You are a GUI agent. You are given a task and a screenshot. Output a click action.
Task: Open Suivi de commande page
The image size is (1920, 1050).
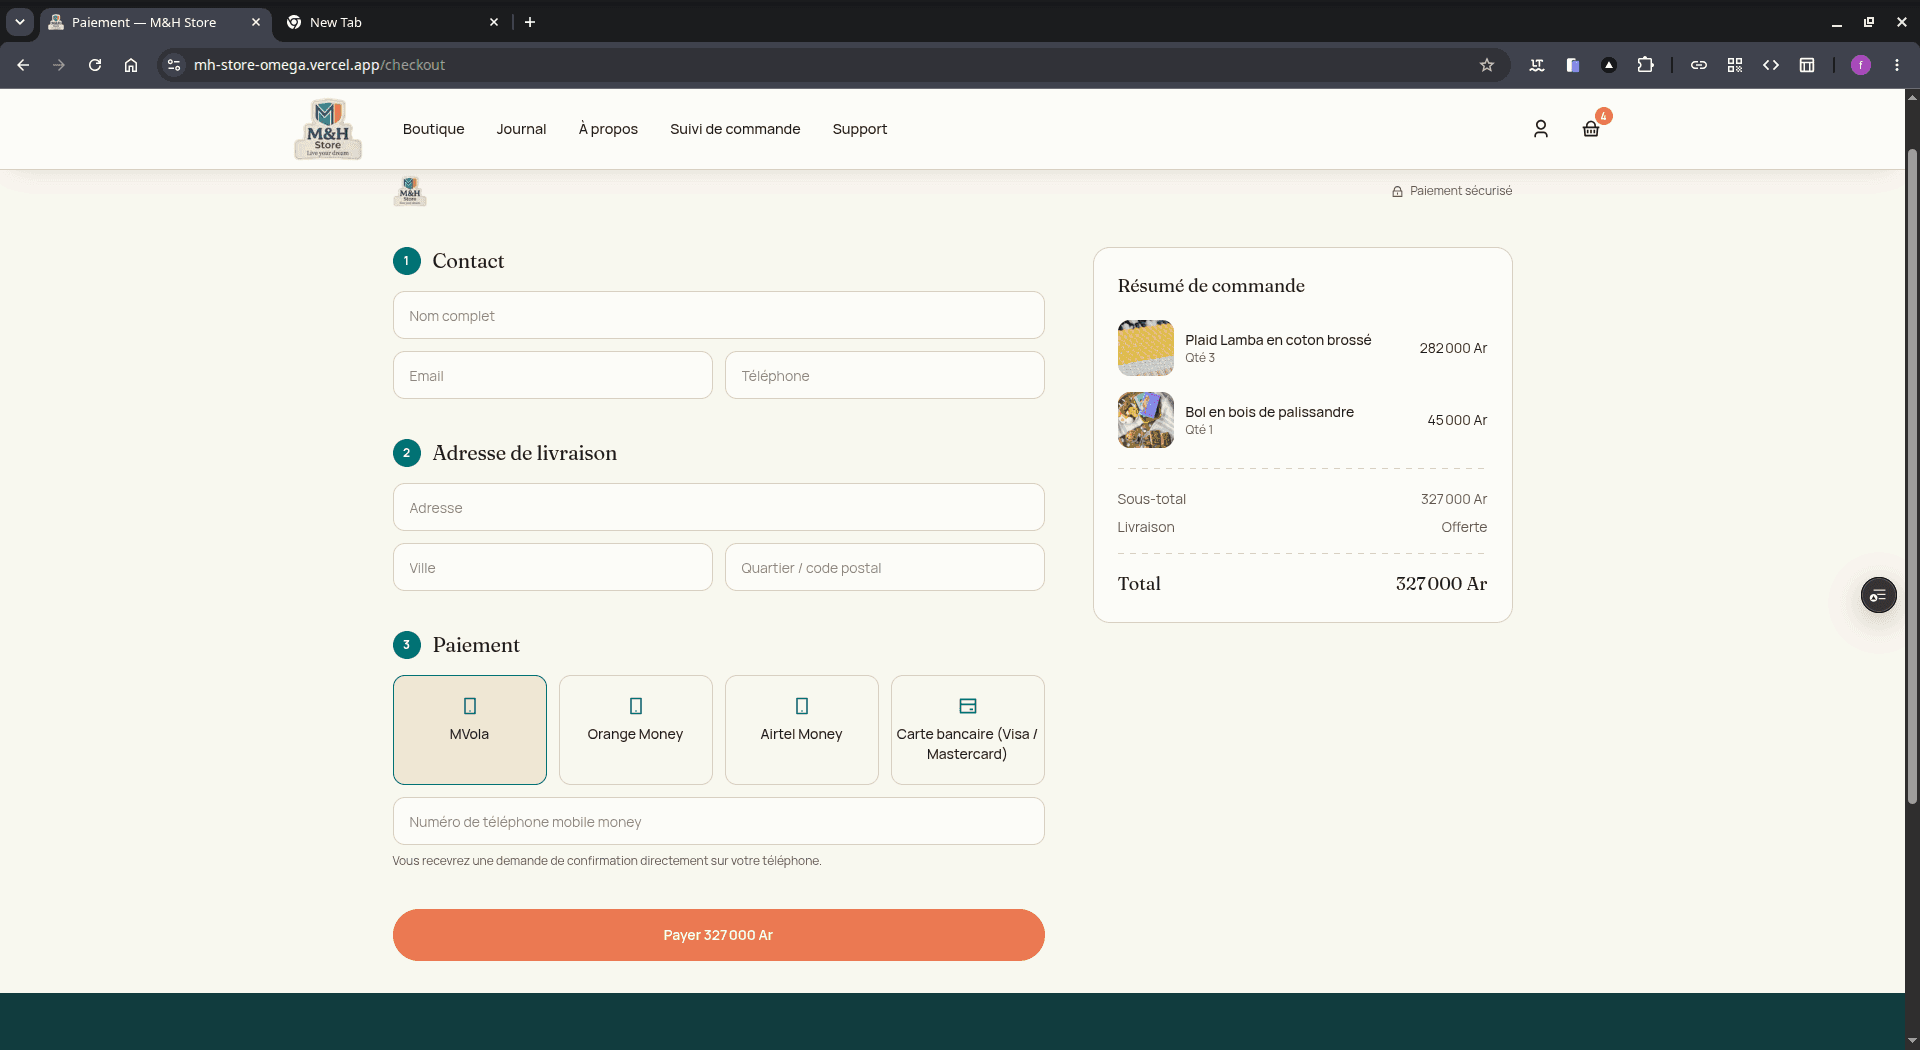pyautogui.click(x=735, y=129)
